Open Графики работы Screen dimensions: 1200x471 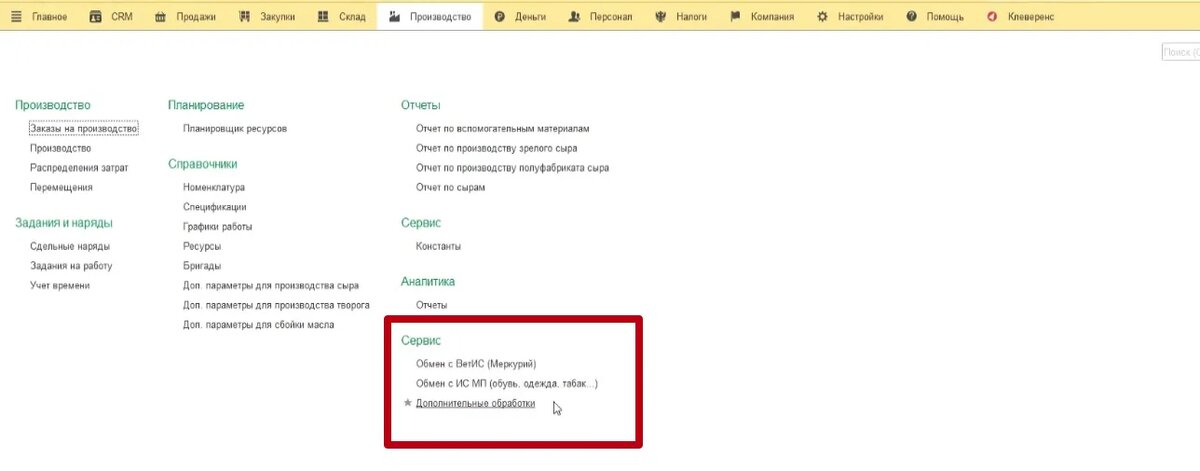pos(218,226)
